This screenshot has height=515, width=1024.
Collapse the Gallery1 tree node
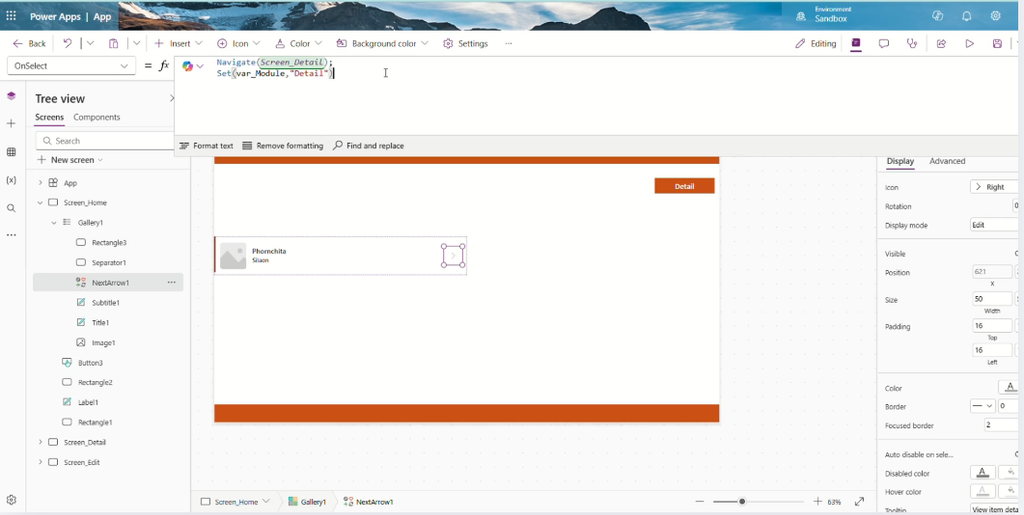[54, 223]
